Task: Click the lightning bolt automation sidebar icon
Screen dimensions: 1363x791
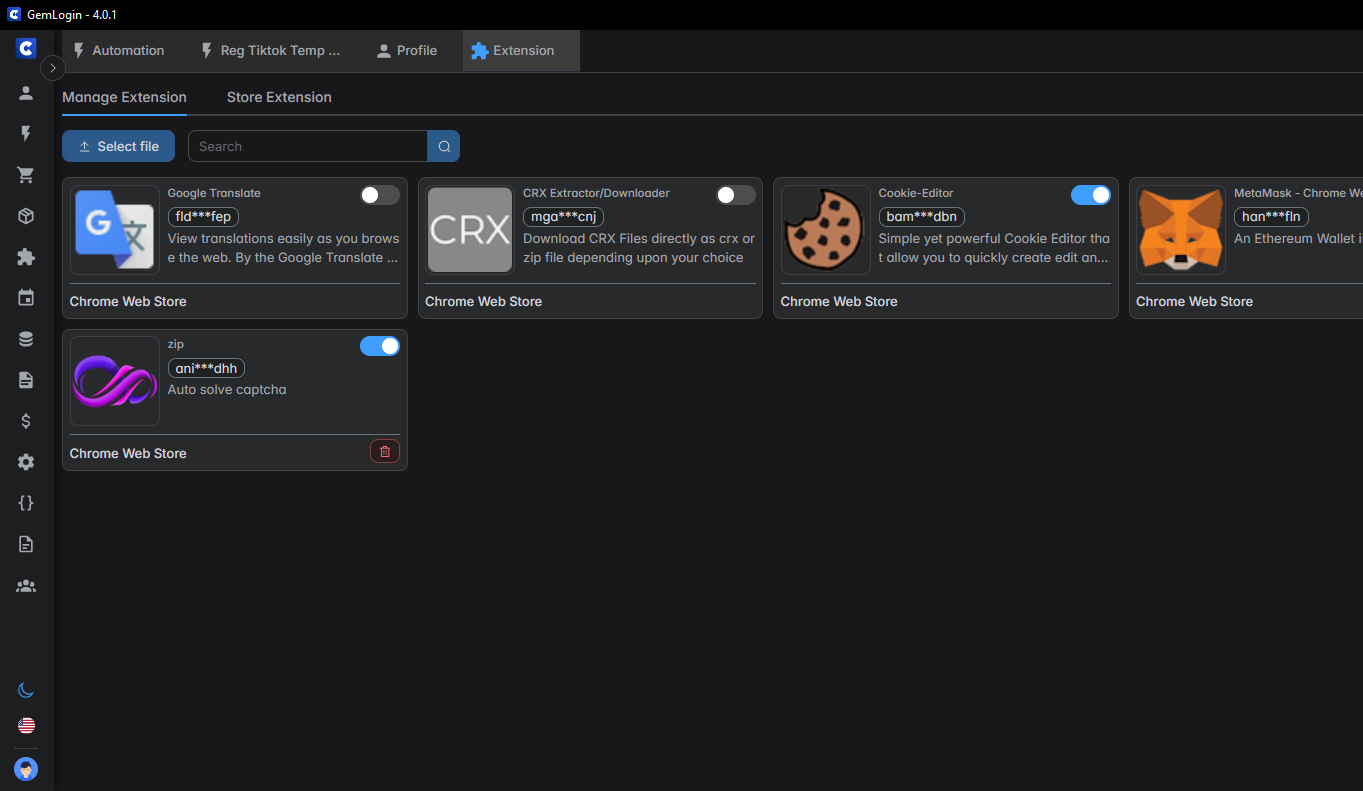Action: [x=26, y=134]
